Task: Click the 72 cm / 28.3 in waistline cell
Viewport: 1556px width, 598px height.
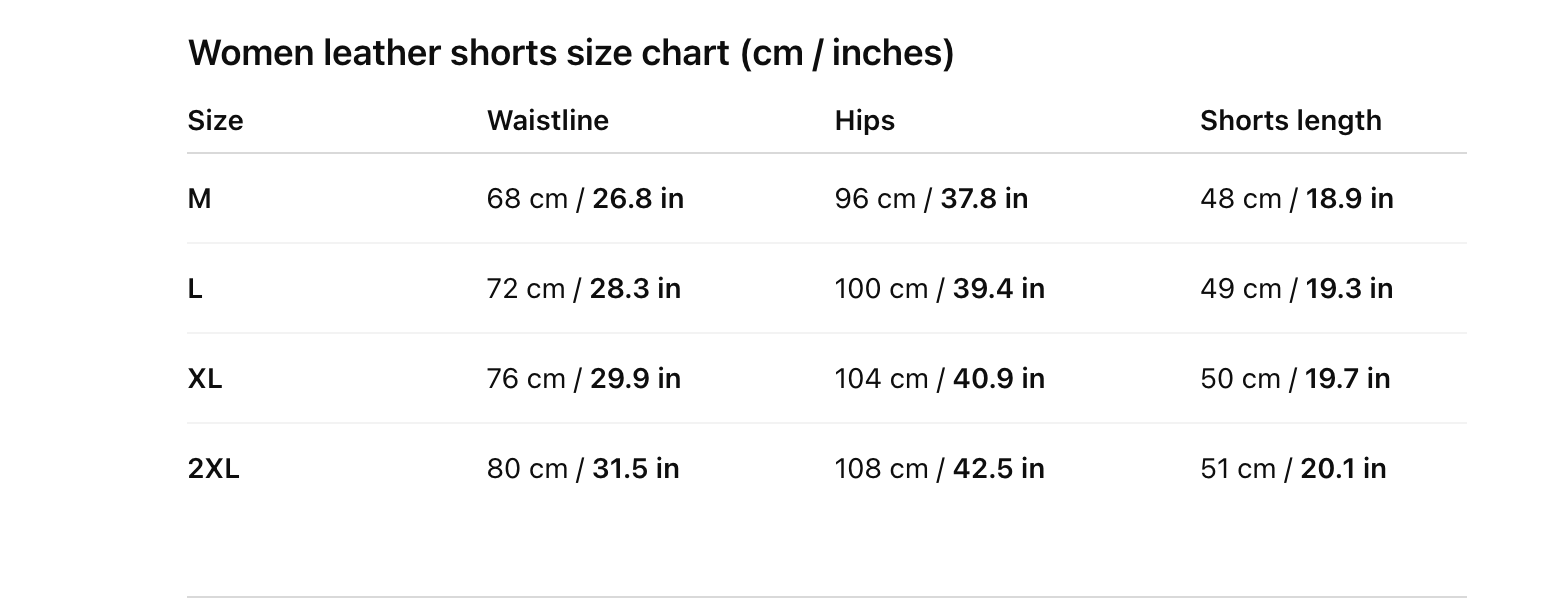Action: click(x=583, y=289)
